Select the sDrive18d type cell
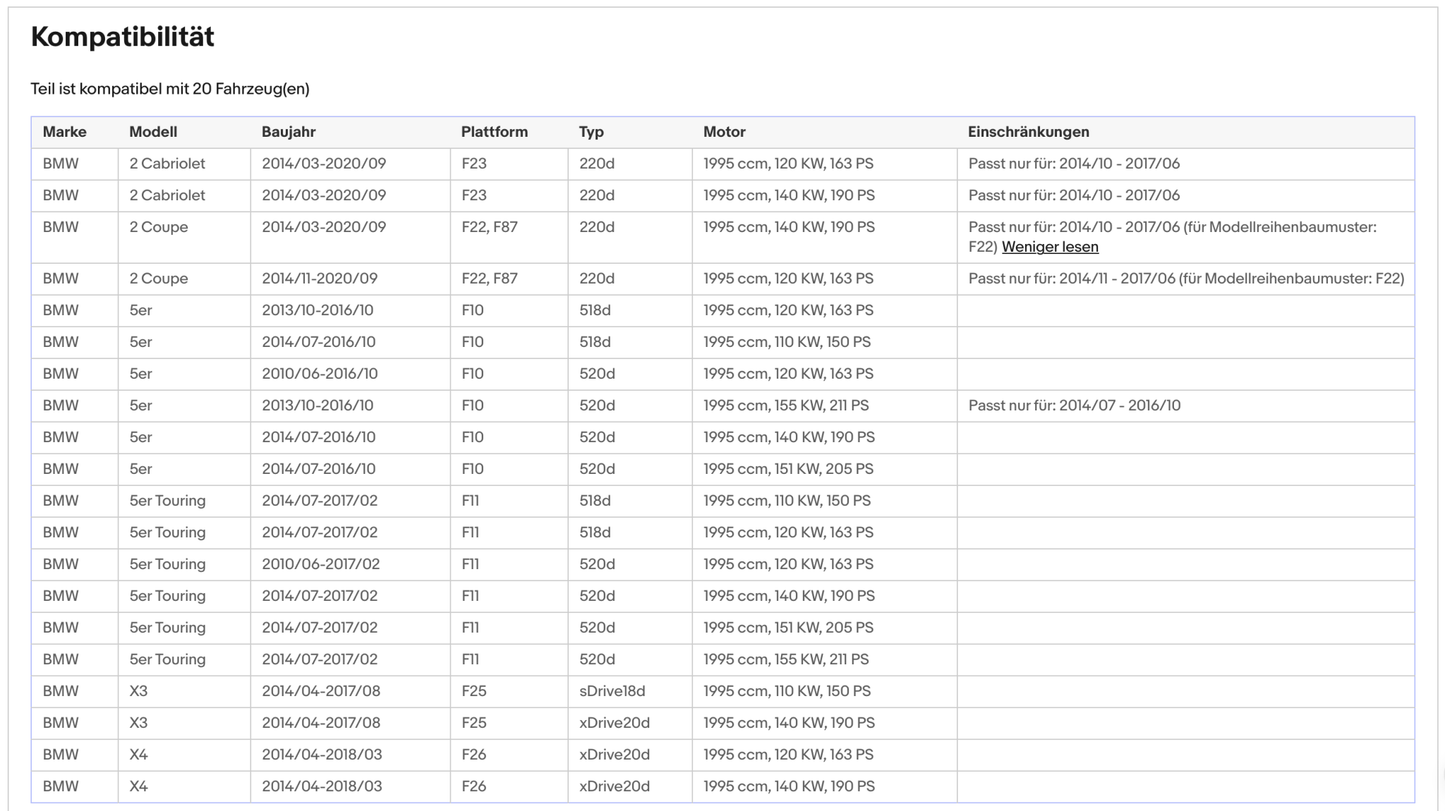 click(x=612, y=691)
